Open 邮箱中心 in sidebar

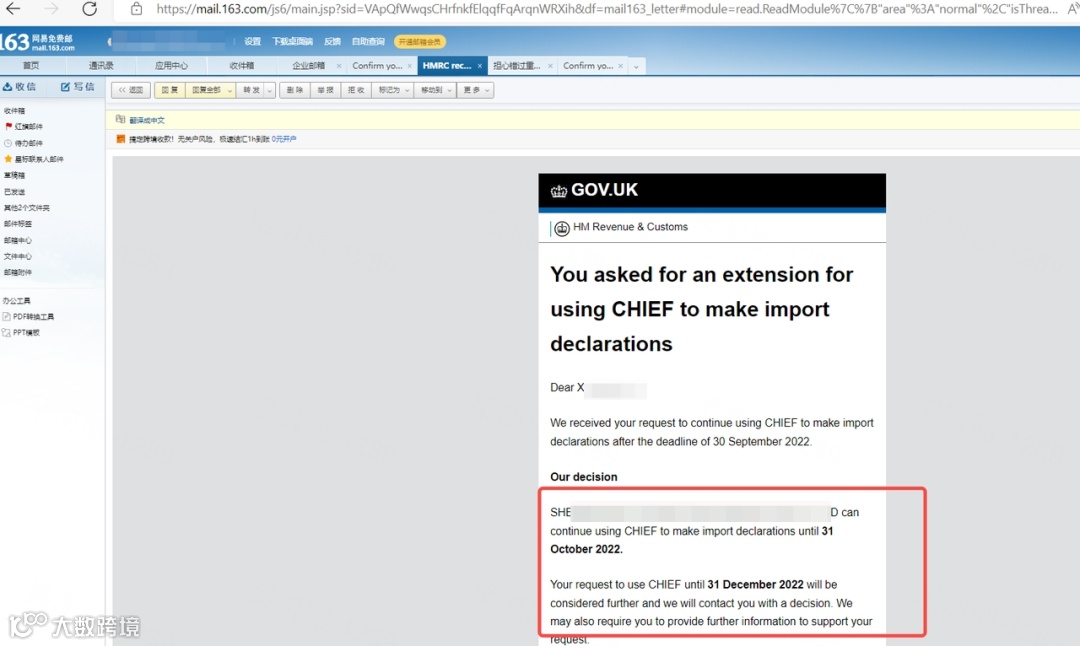pos(17,240)
